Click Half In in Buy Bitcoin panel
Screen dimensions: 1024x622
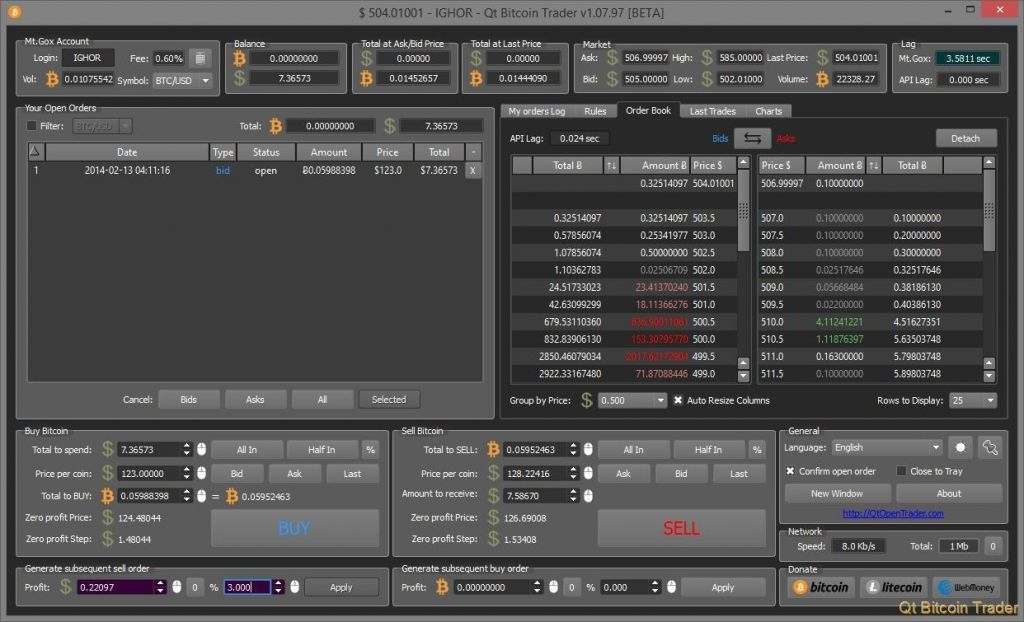(322, 450)
